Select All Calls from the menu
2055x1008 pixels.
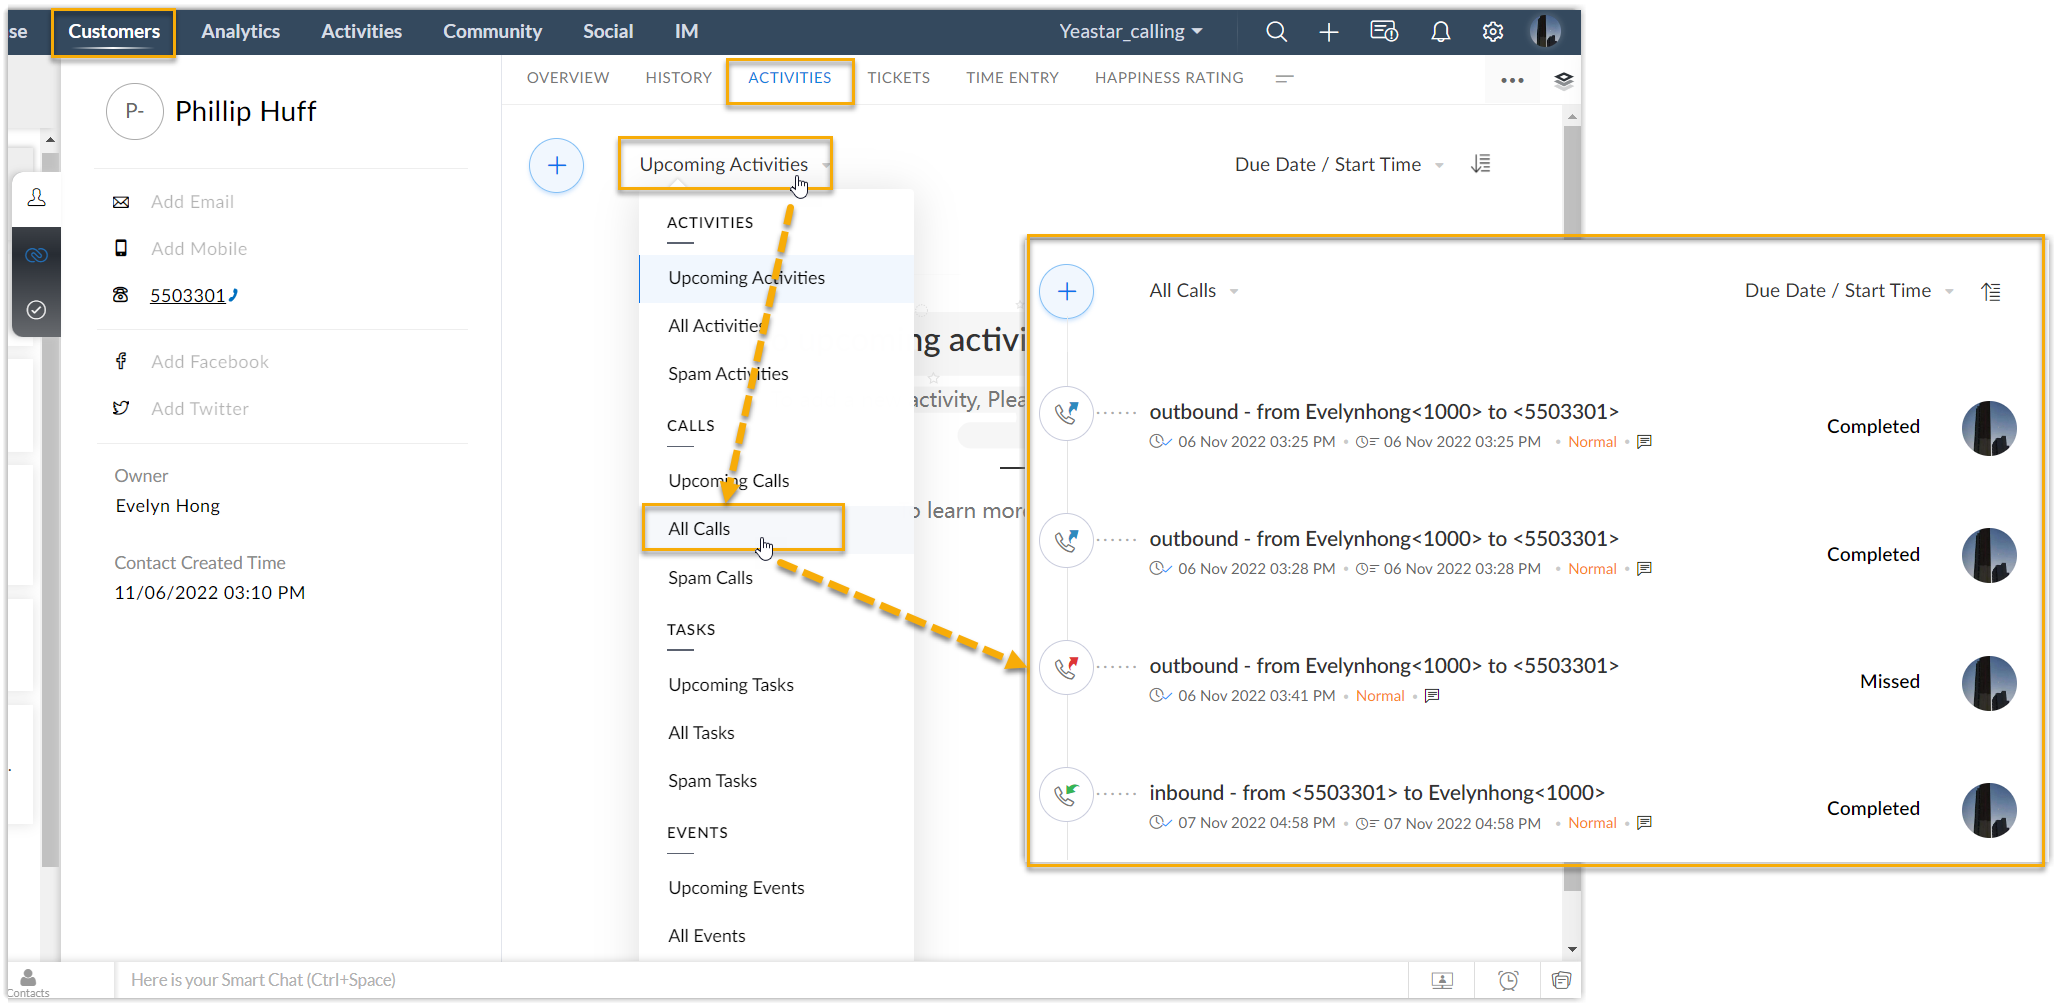coord(699,529)
